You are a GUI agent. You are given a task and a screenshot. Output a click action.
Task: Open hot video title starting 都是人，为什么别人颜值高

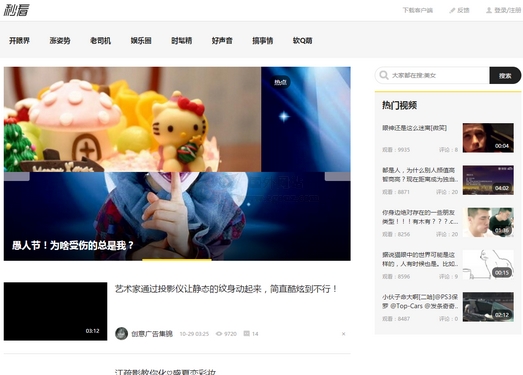(x=420, y=175)
